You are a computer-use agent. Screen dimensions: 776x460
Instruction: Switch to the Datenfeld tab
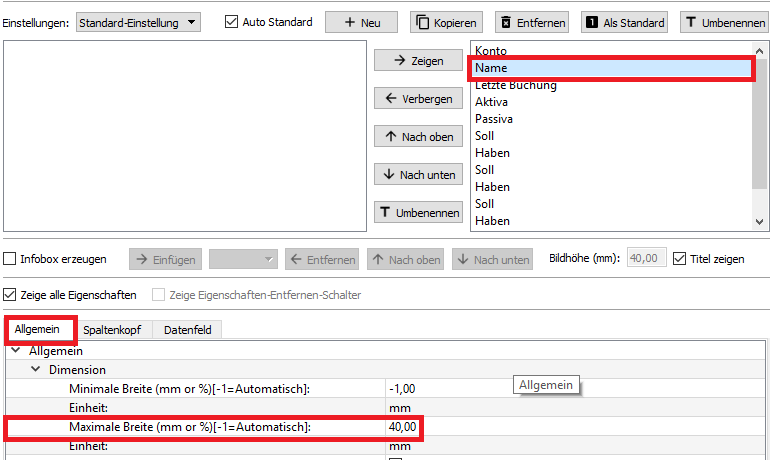click(187, 330)
